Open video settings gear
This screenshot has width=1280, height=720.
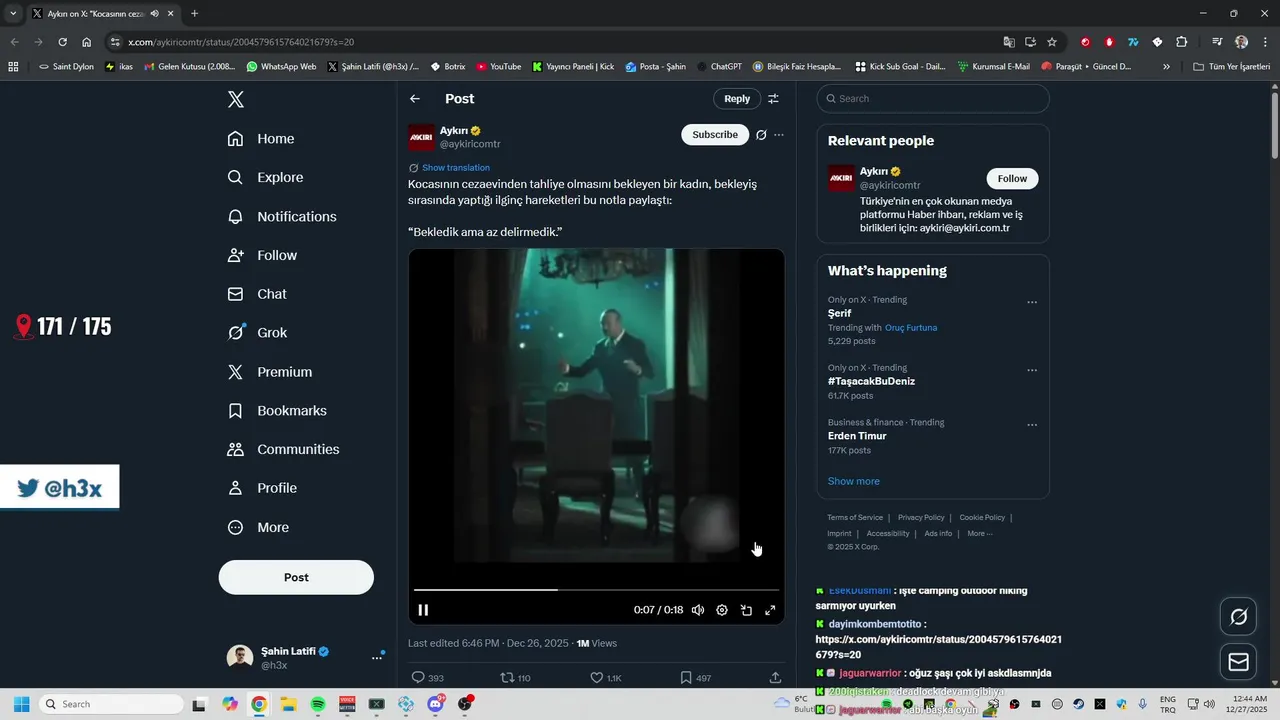pyautogui.click(x=722, y=610)
